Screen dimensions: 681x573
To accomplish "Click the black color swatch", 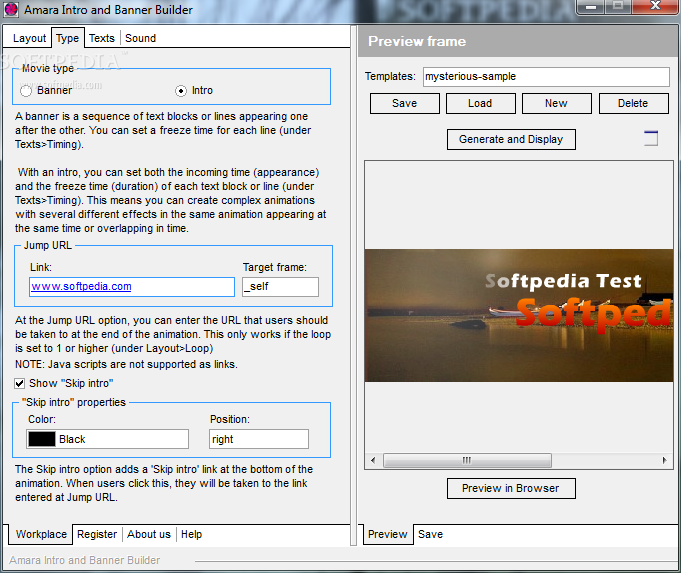I will point(42,439).
